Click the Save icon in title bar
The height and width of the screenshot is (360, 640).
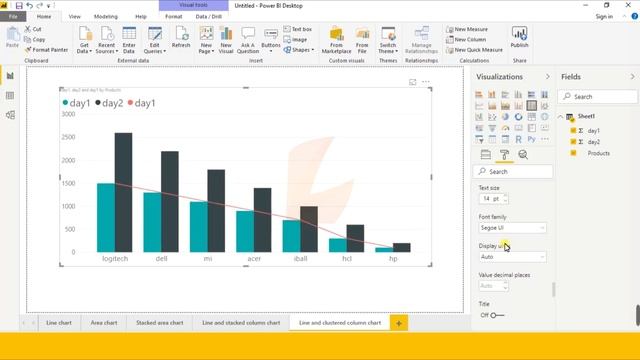click(x=19, y=6)
